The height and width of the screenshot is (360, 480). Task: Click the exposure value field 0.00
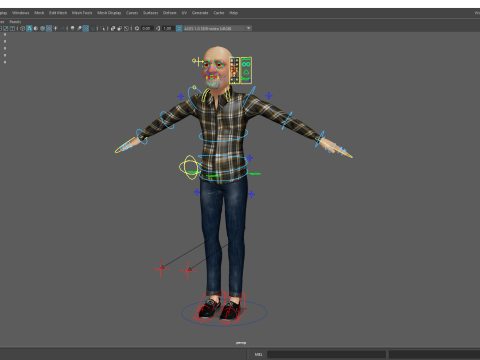pyautogui.click(x=147, y=28)
